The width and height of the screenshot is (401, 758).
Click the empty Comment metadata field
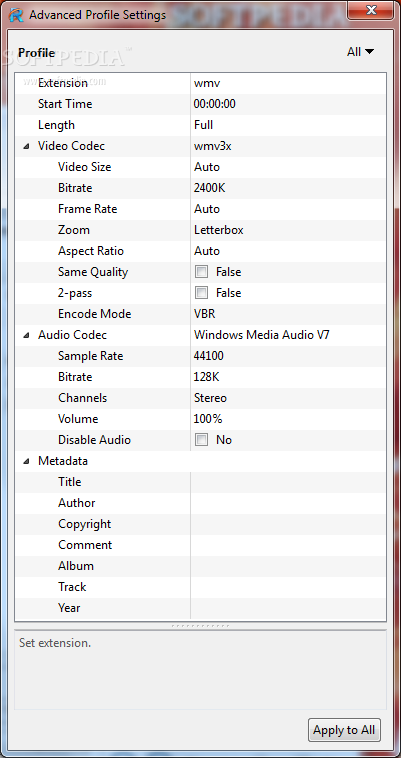(288, 545)
